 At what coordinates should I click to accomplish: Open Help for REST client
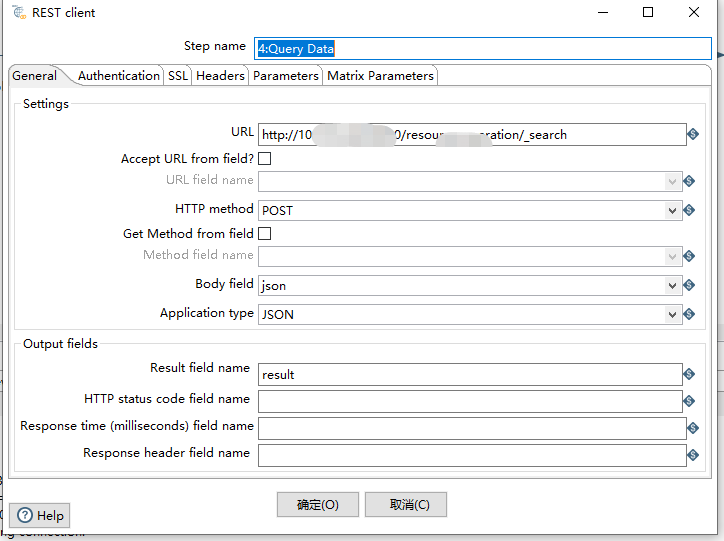pyautogui.click(x=40, y=515)
